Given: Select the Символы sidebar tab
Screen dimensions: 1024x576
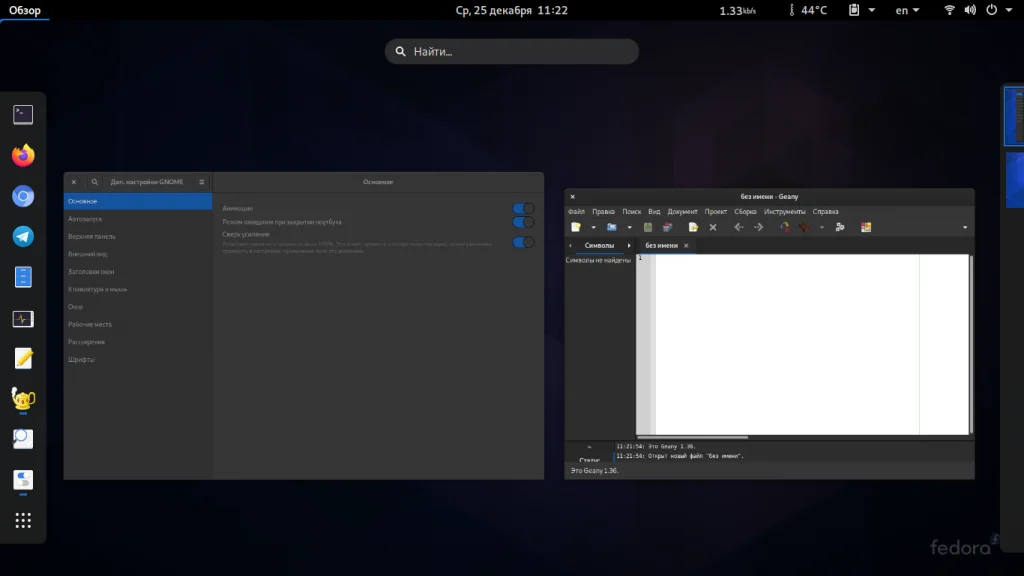Looking at the screenshot, I should point(600,245).
